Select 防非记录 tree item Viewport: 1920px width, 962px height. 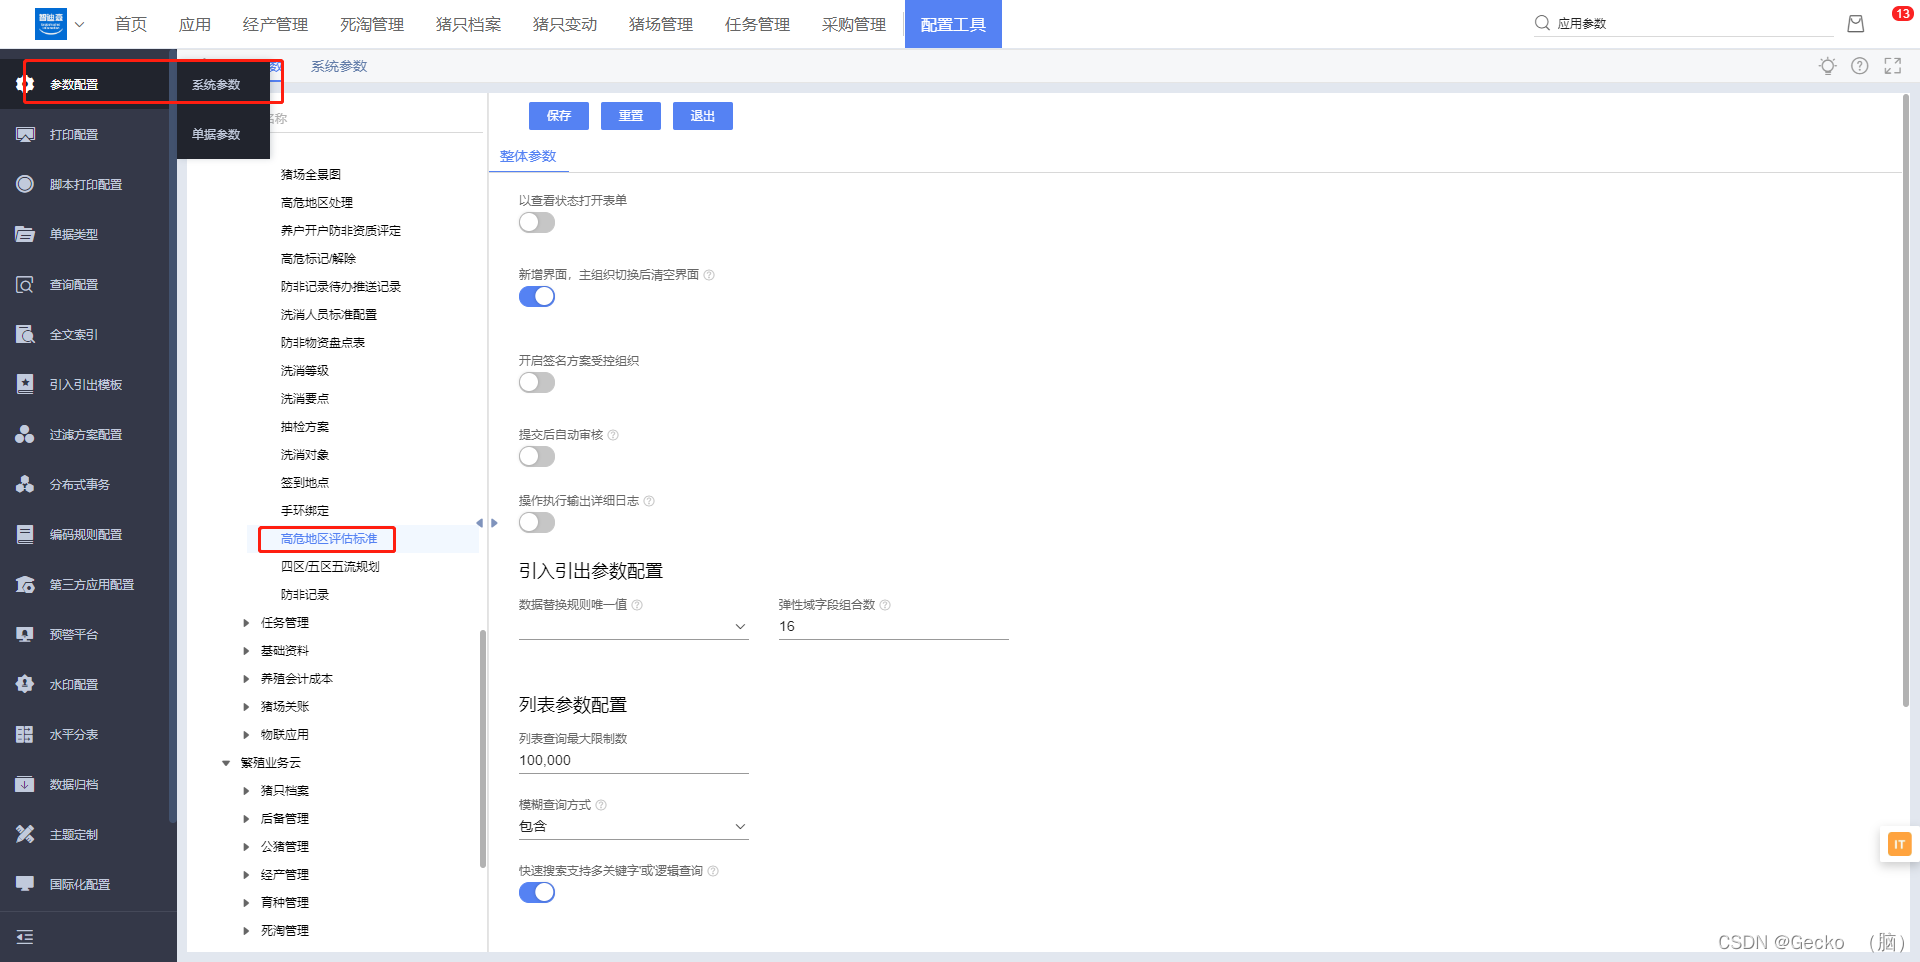point(305,595)
